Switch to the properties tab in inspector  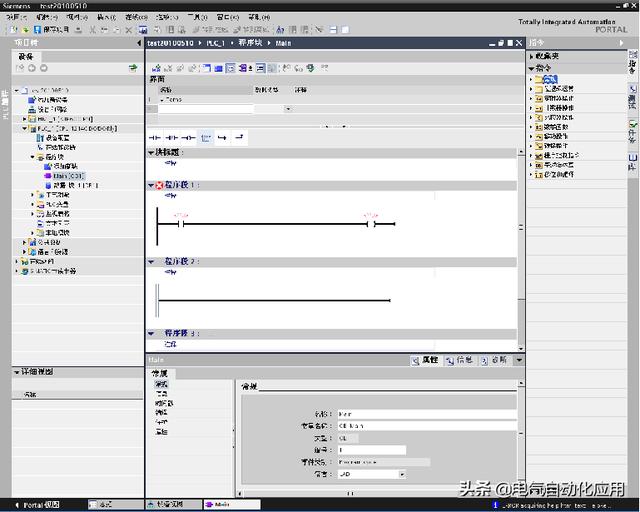click(x=426, y=360)
